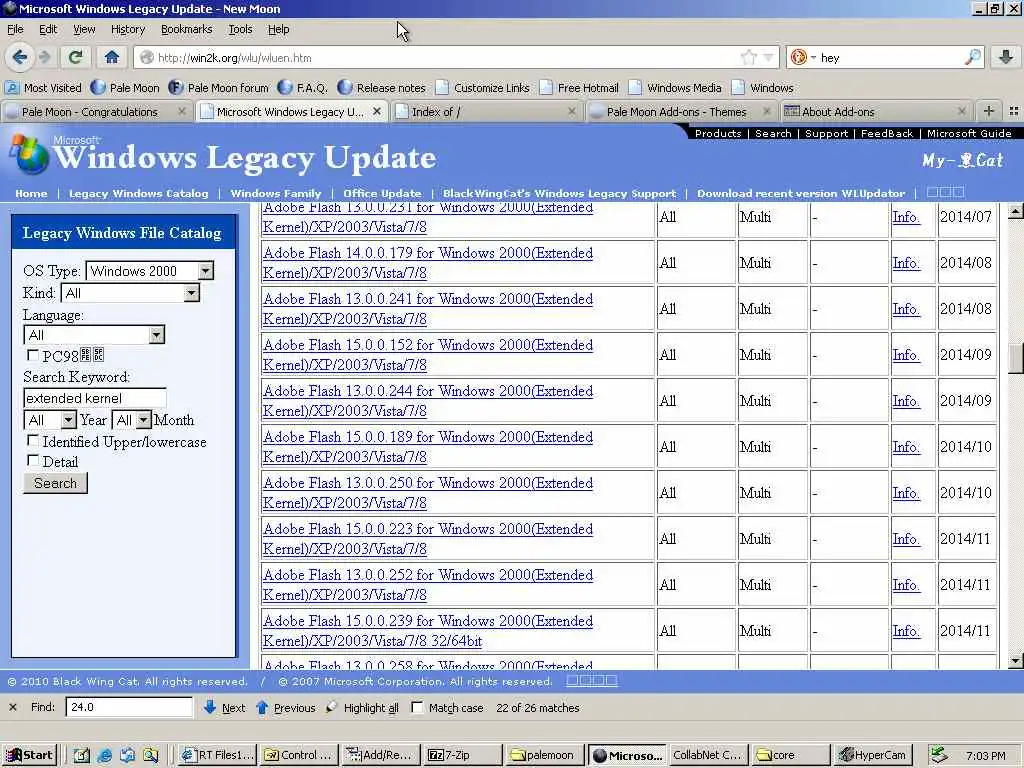Expand the Language dropdown
Viewport: 1024px width, 768px height.
(156, 335)
